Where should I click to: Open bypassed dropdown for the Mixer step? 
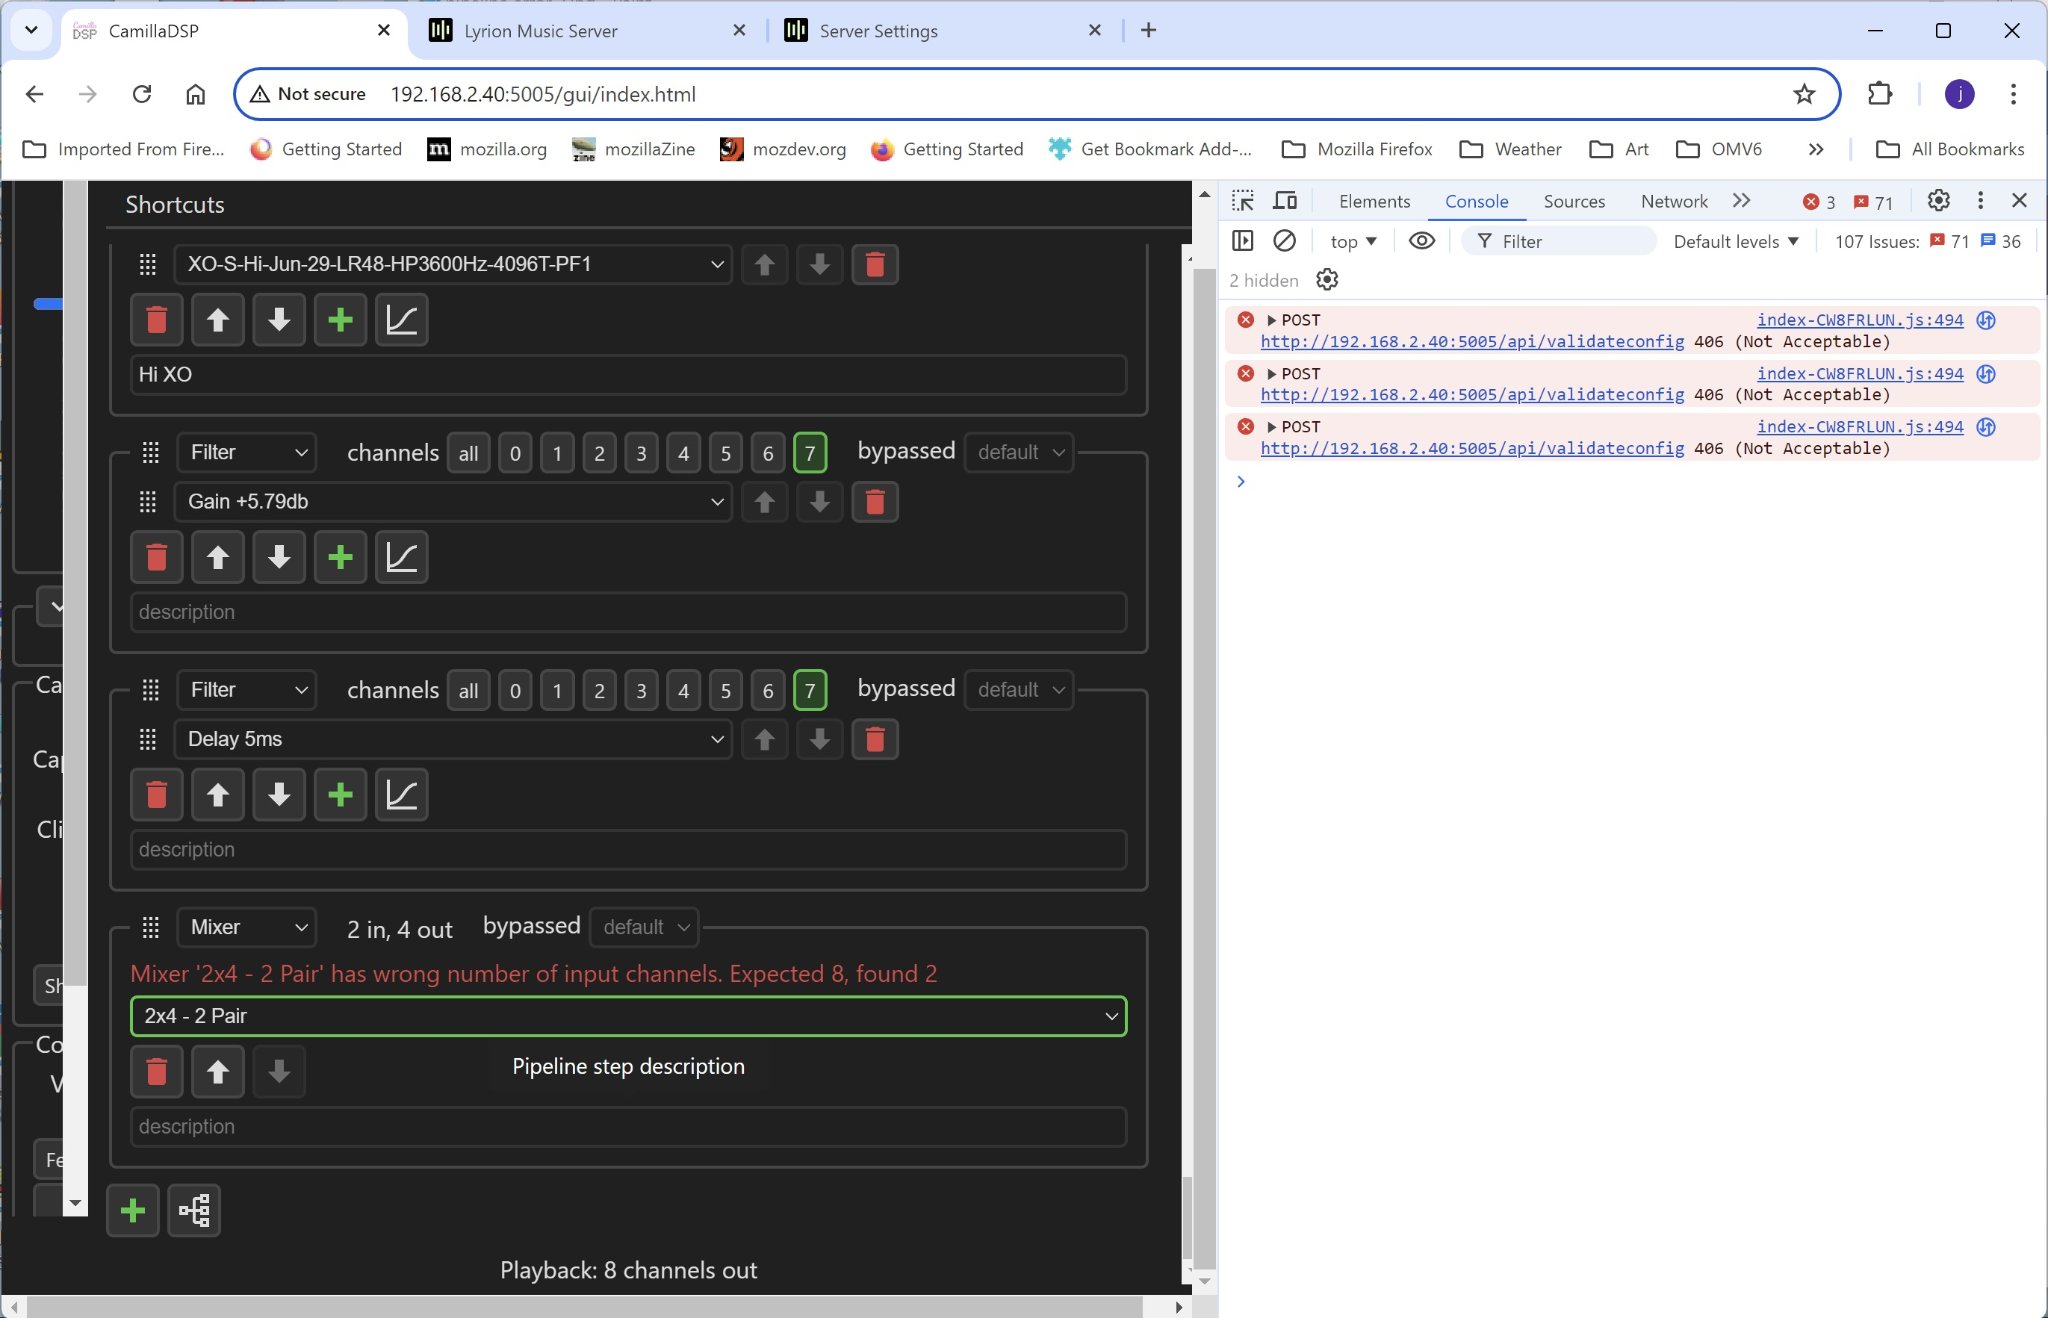tap(644, 927)
